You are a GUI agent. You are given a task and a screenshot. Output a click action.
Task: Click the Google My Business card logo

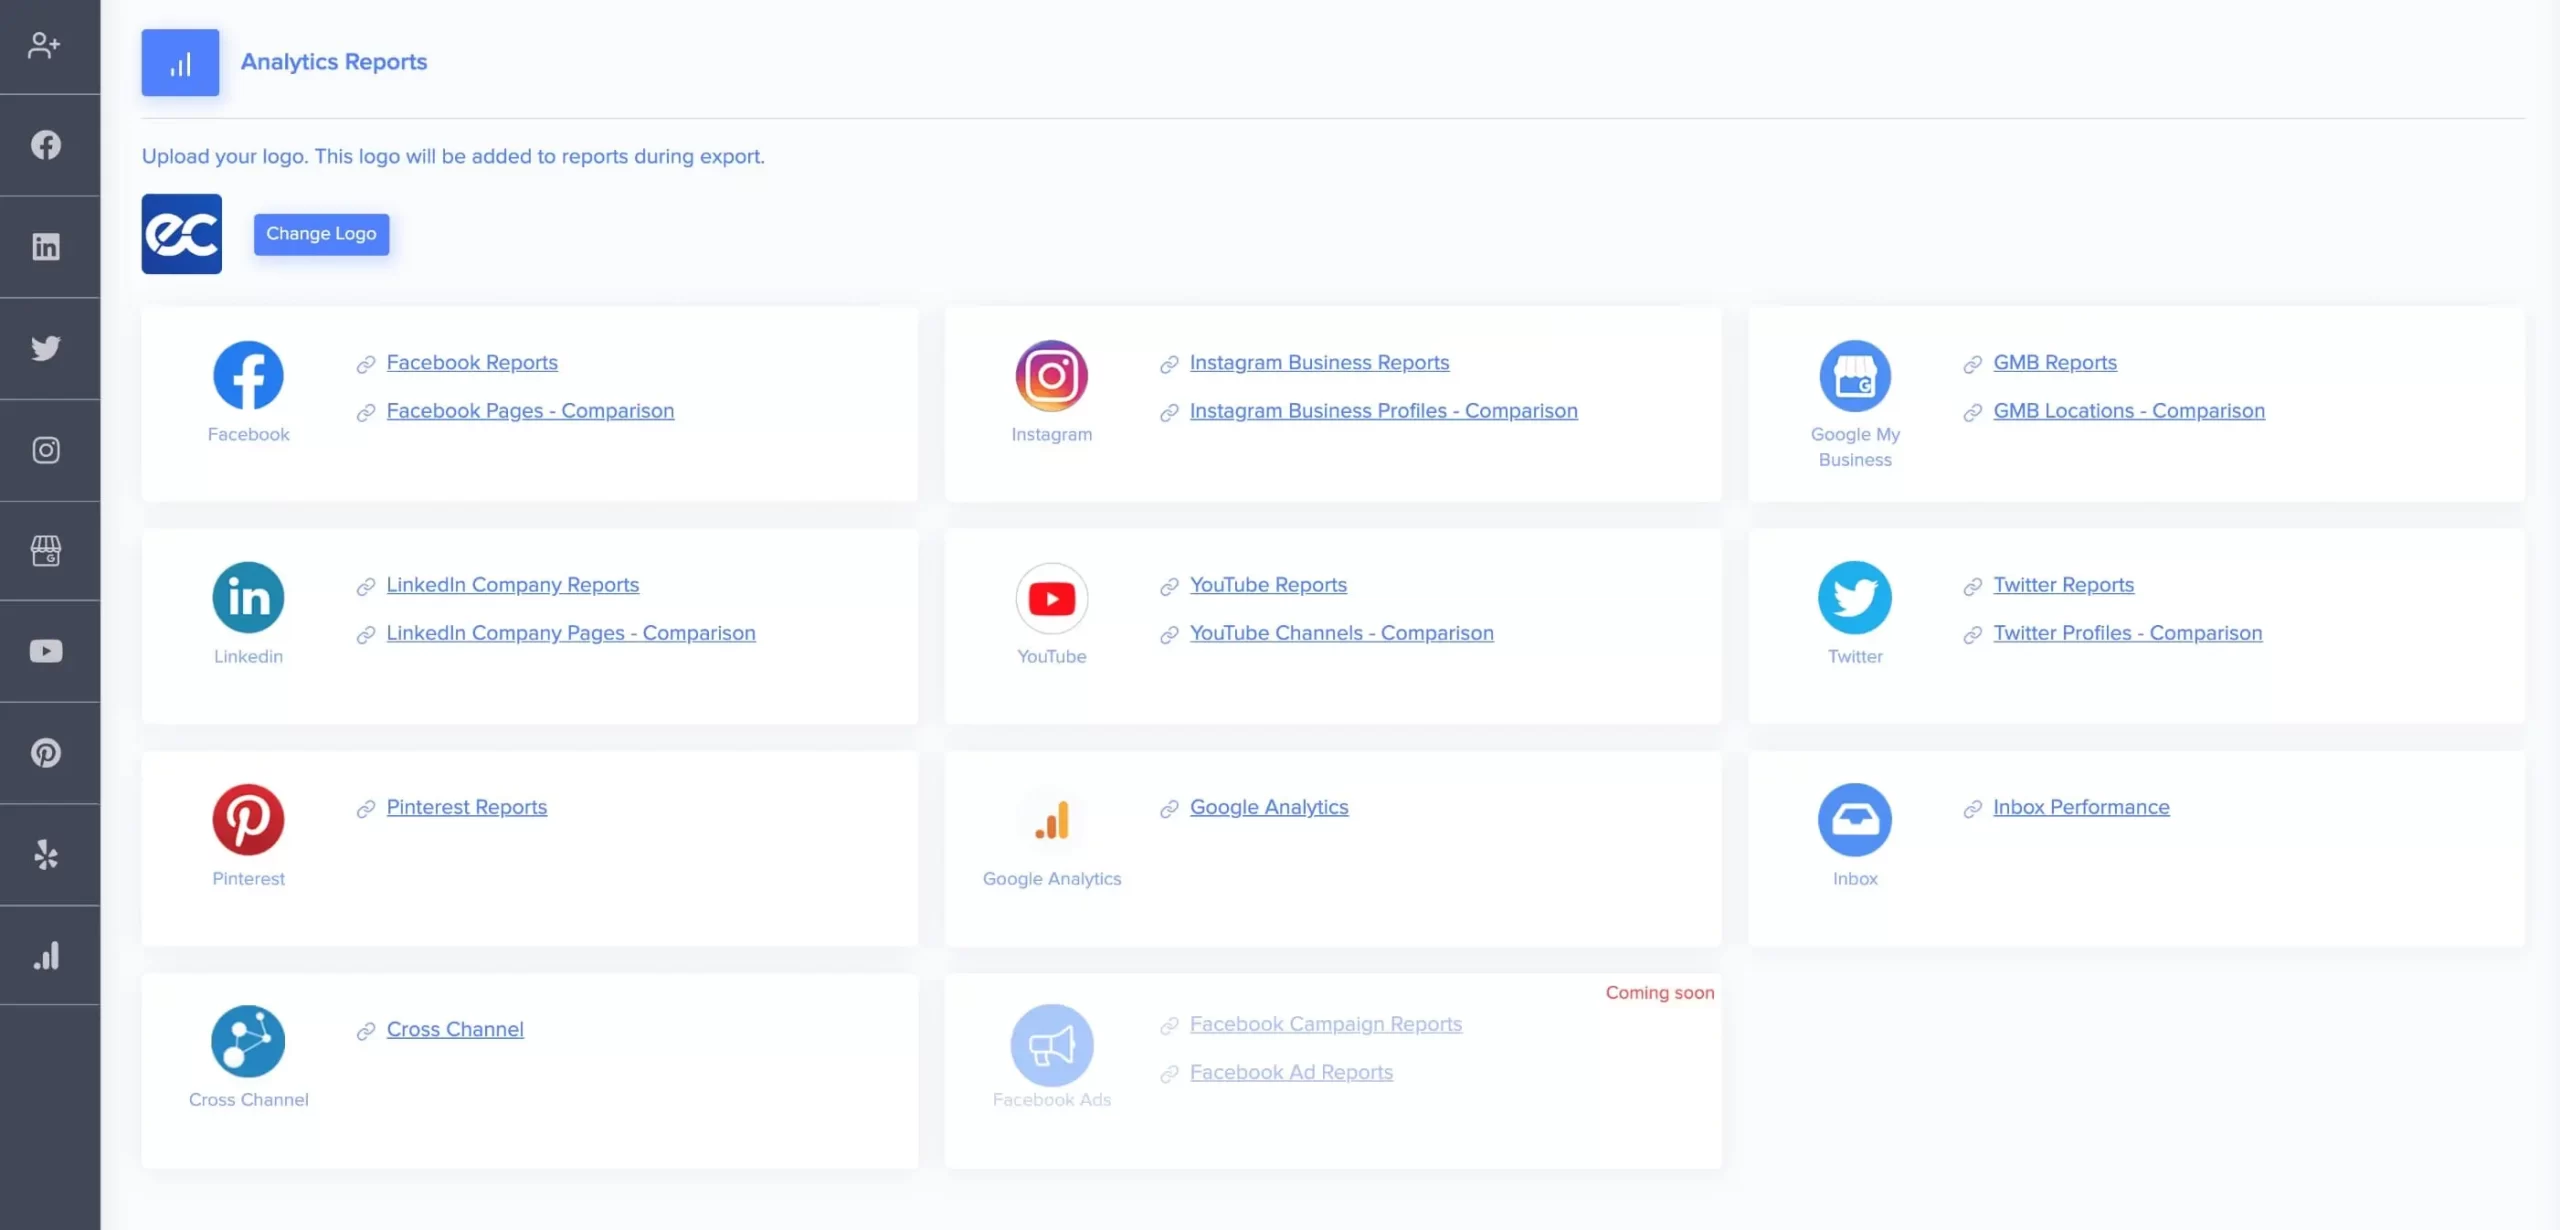(x=1854, y=376)
